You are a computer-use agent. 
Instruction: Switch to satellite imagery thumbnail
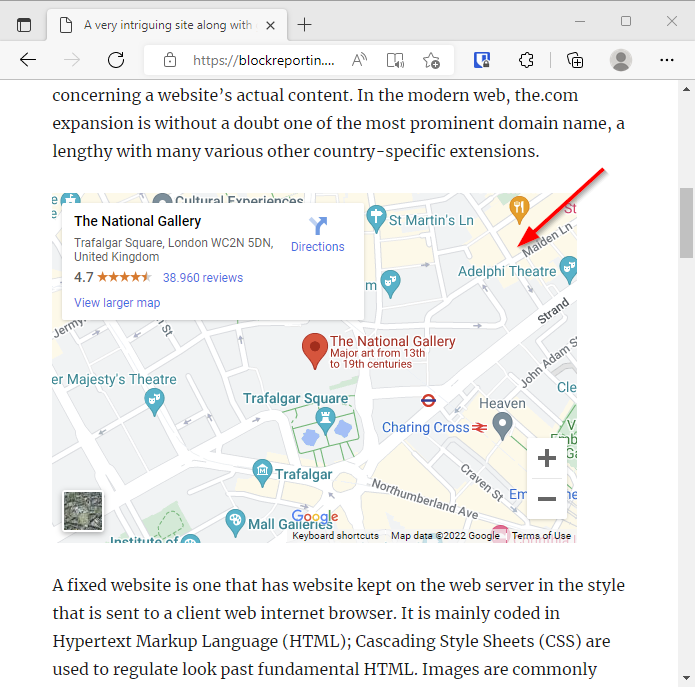pos(83,511)
